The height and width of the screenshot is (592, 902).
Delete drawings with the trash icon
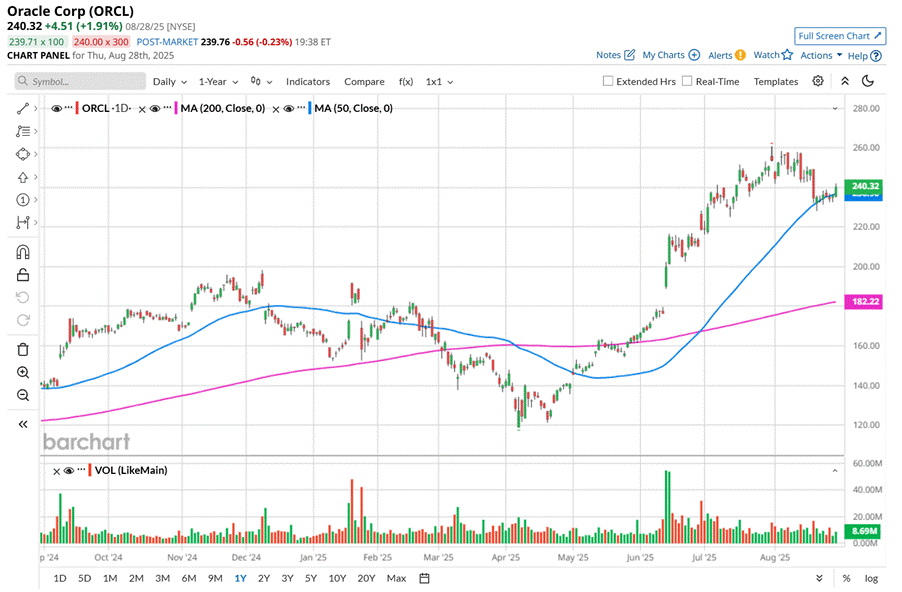pos(23,349)
